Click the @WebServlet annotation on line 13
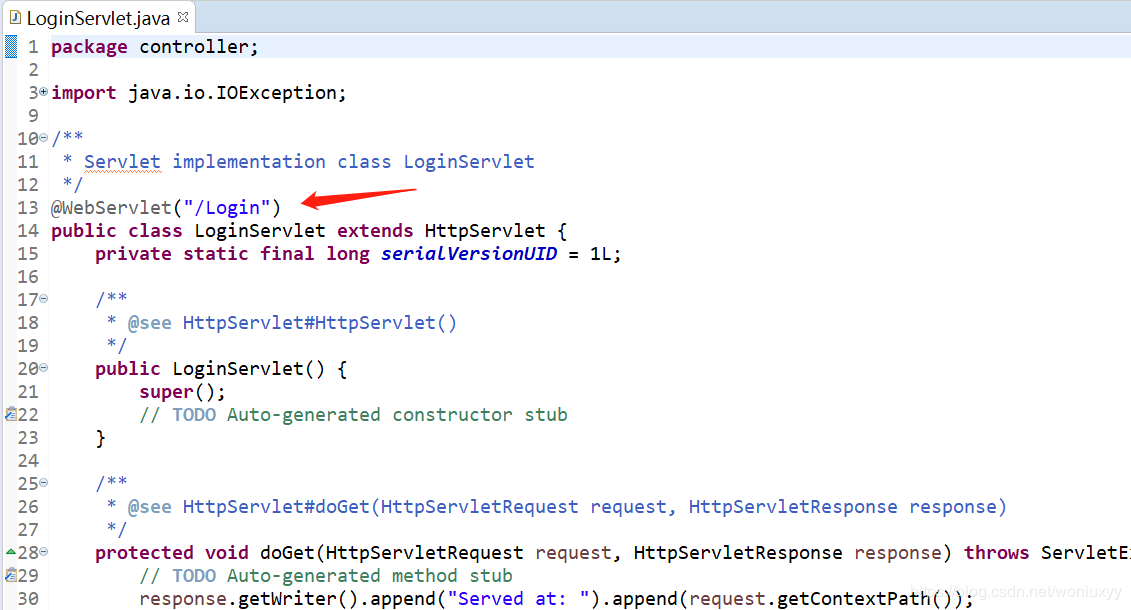Image resolution: width=1131 pixels, height=610 pixels. pos(166,208)
